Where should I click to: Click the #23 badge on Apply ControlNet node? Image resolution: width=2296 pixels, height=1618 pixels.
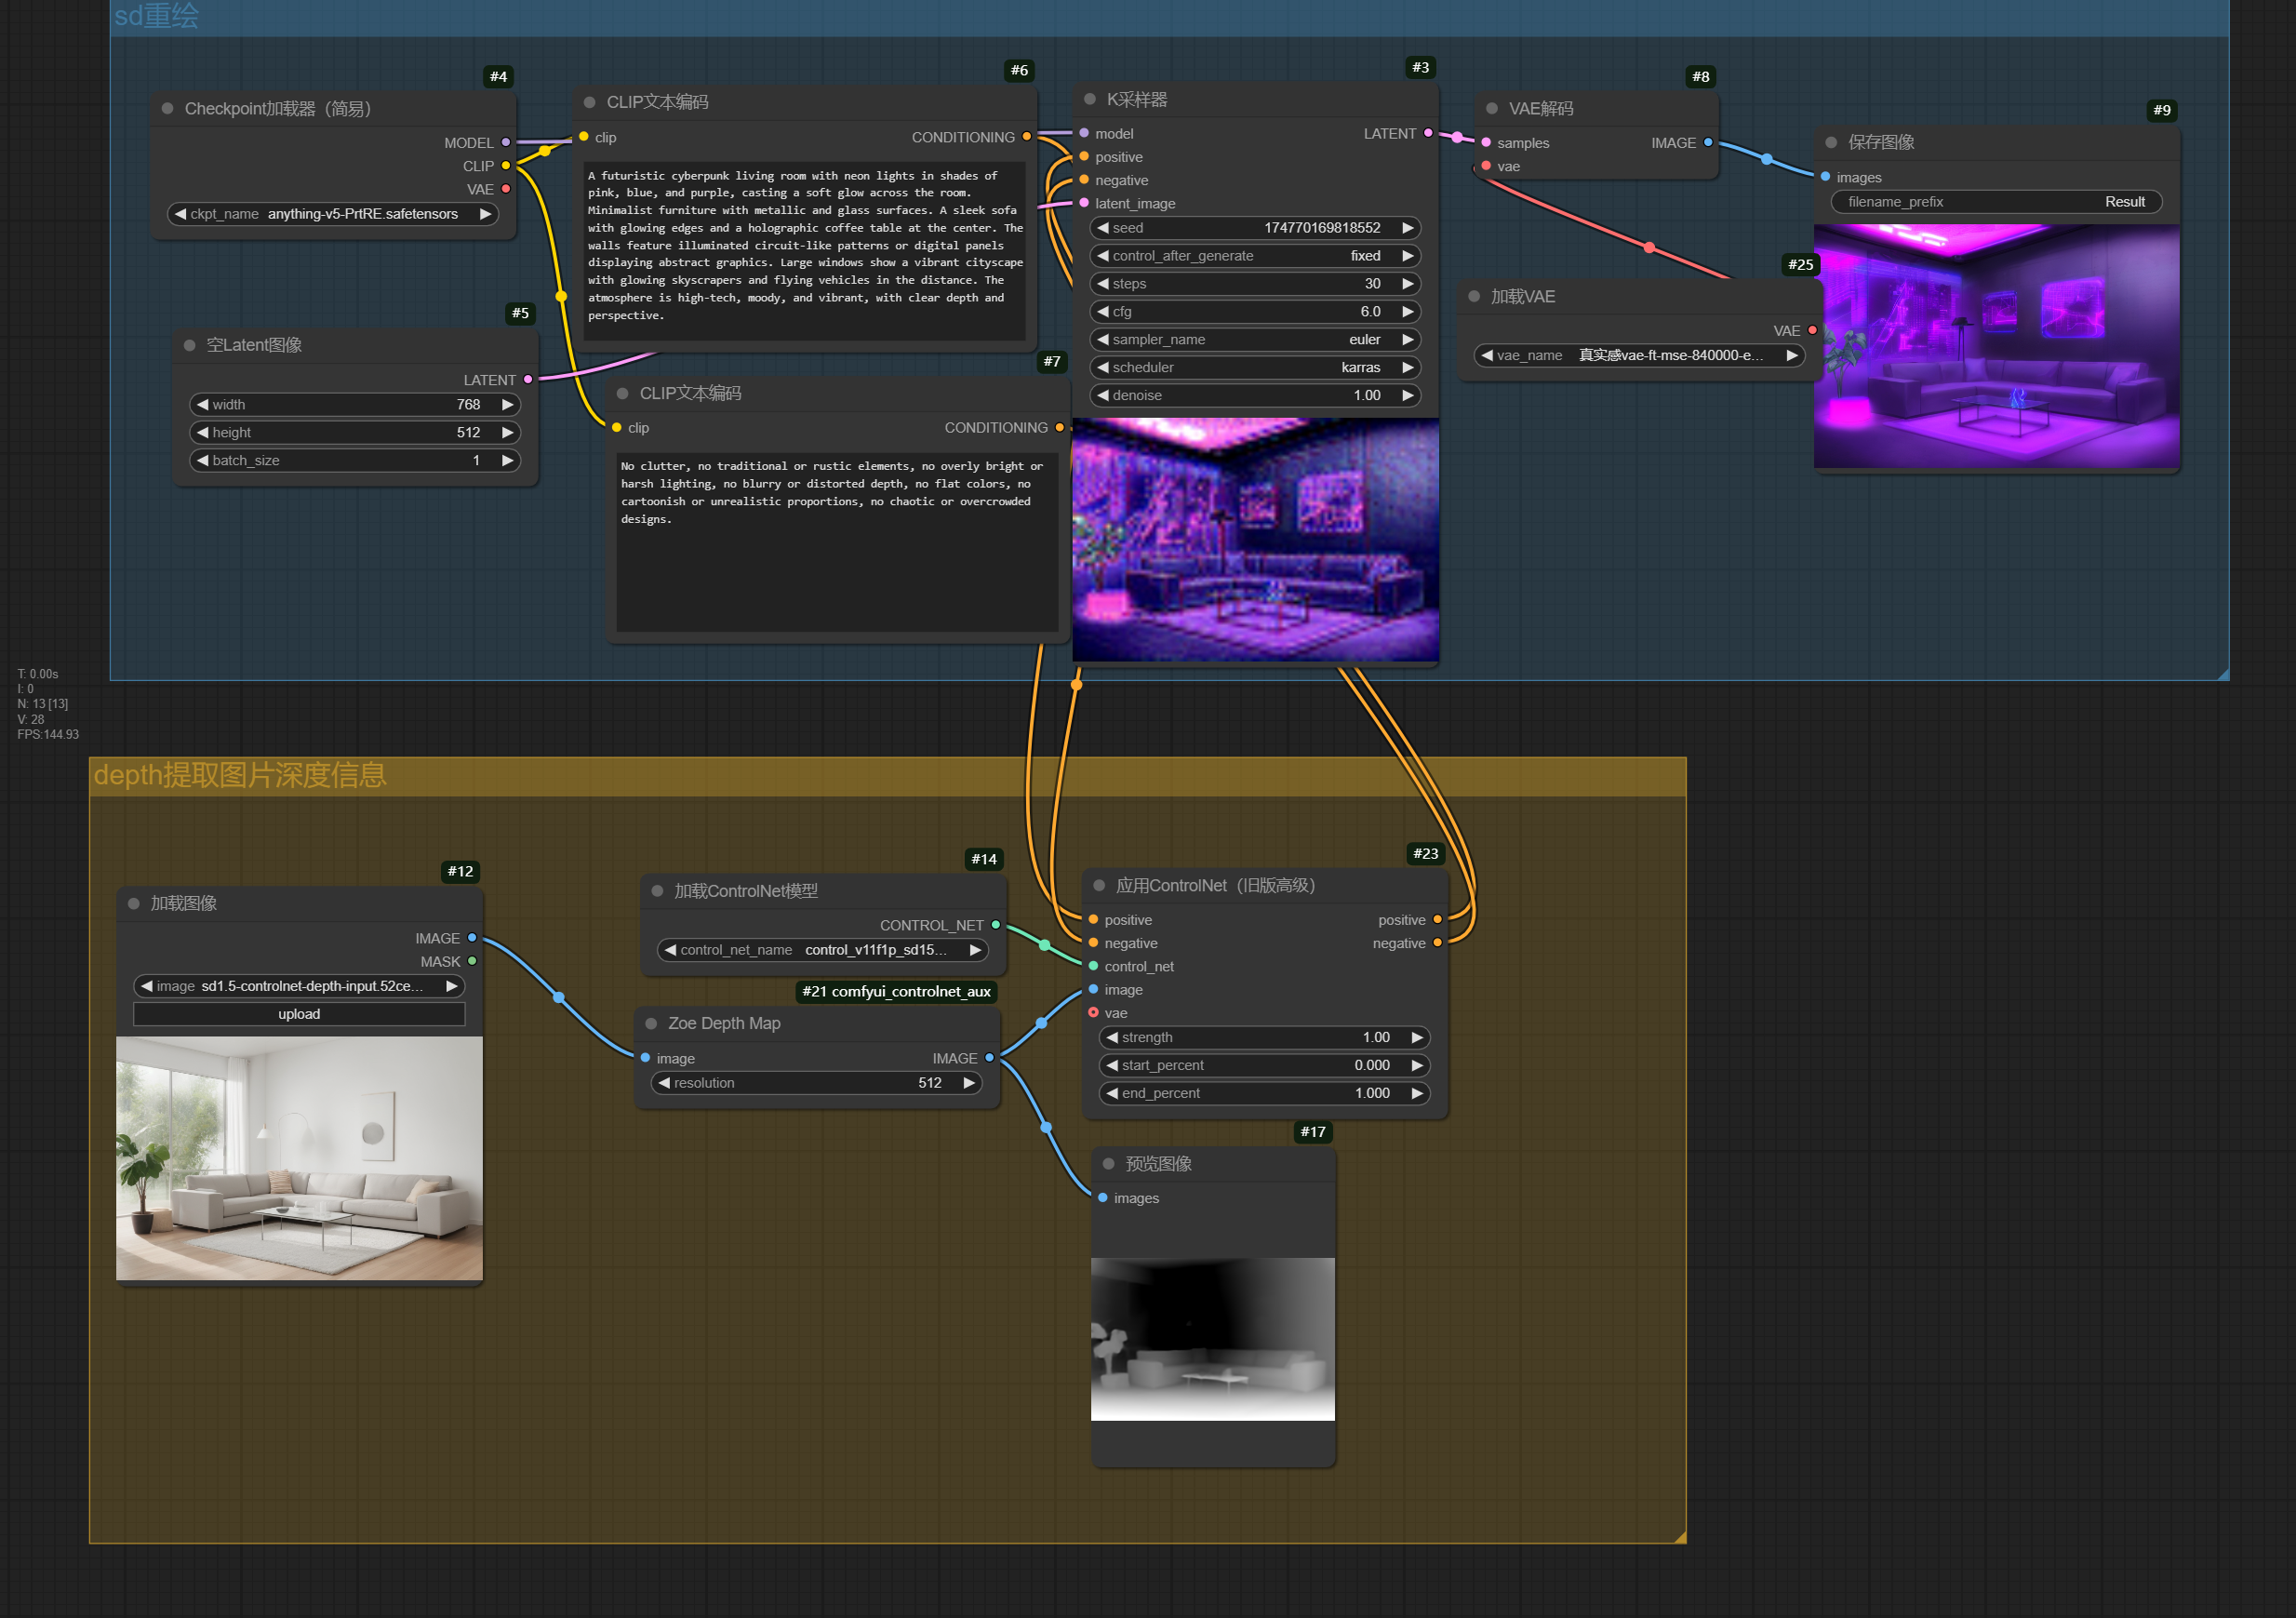tap(1425, 853)
